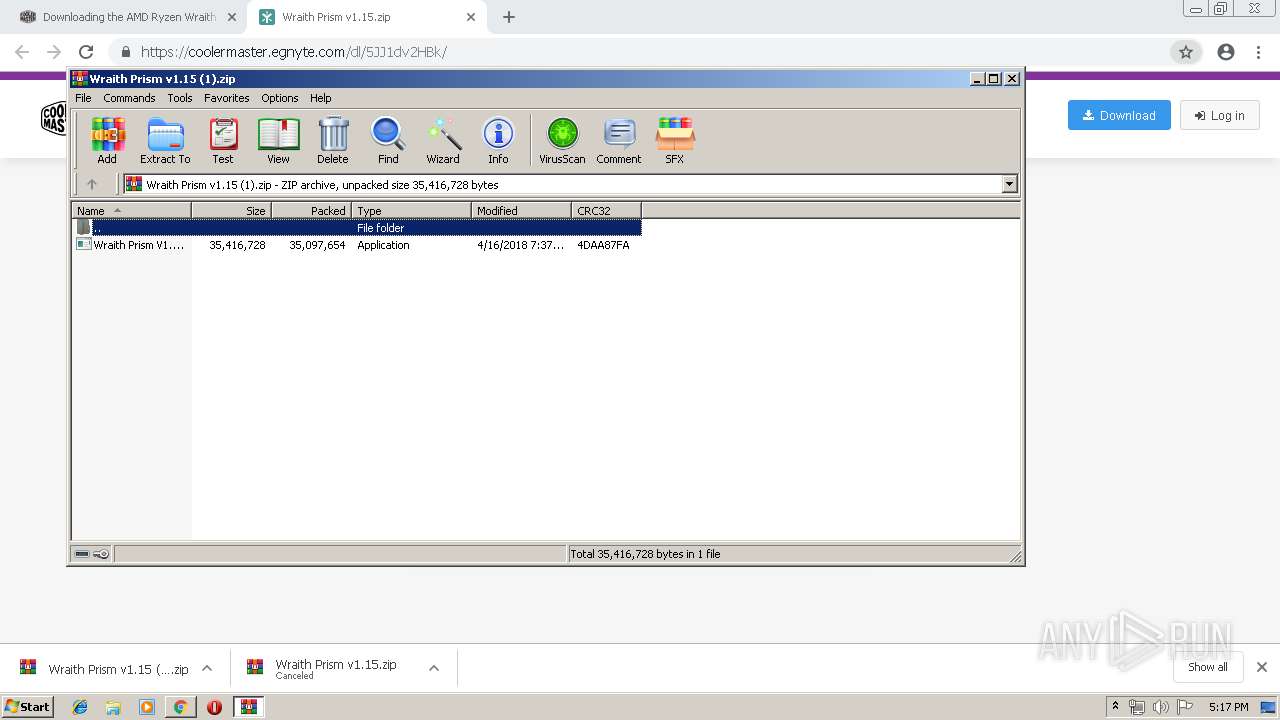Open the Options menu

point(280,98)
